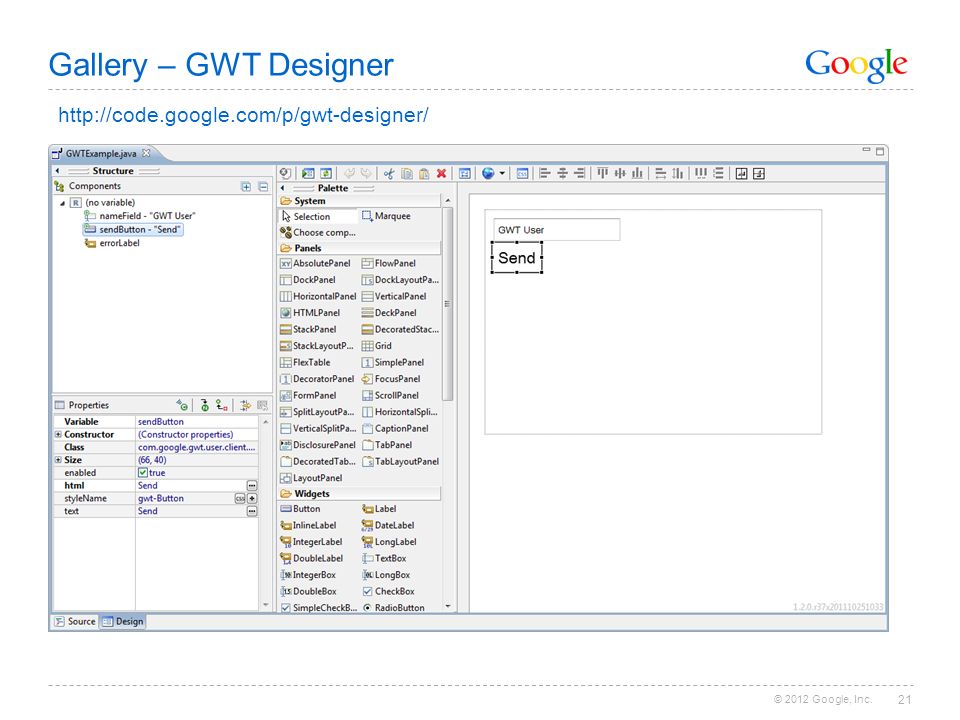Screen dimensions: 960x720
Task: Pick the SimpleCheckBox widget in the palette
Action: coord(318,608)
